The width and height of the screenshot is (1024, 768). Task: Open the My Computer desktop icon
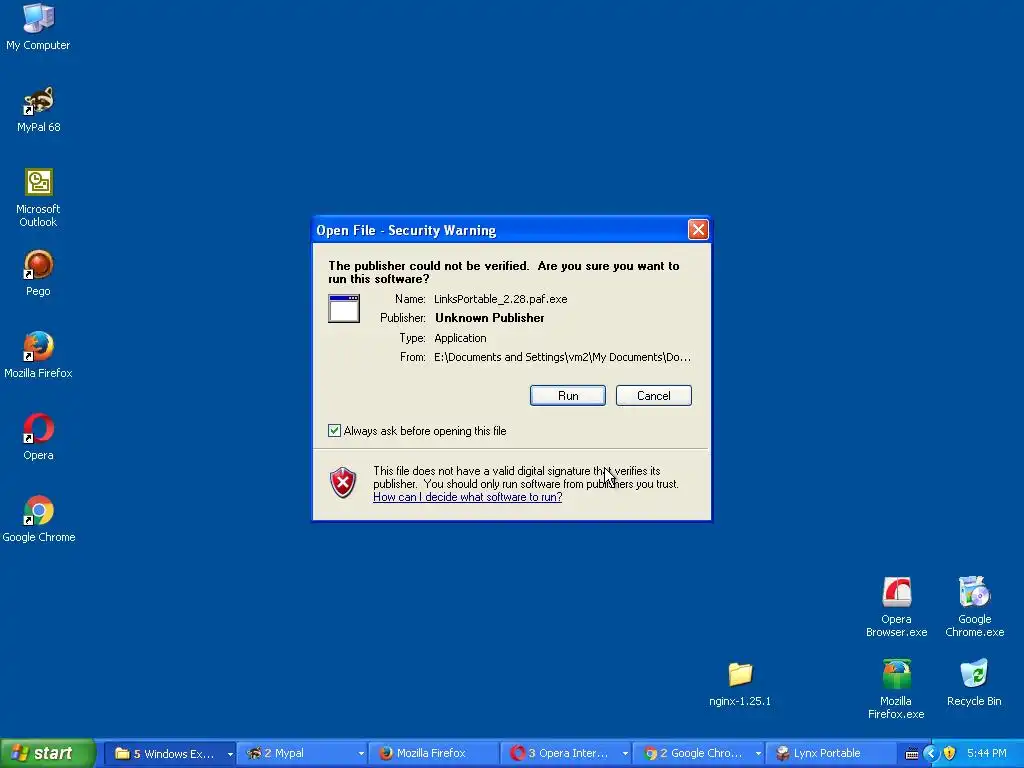coord(38,26)
